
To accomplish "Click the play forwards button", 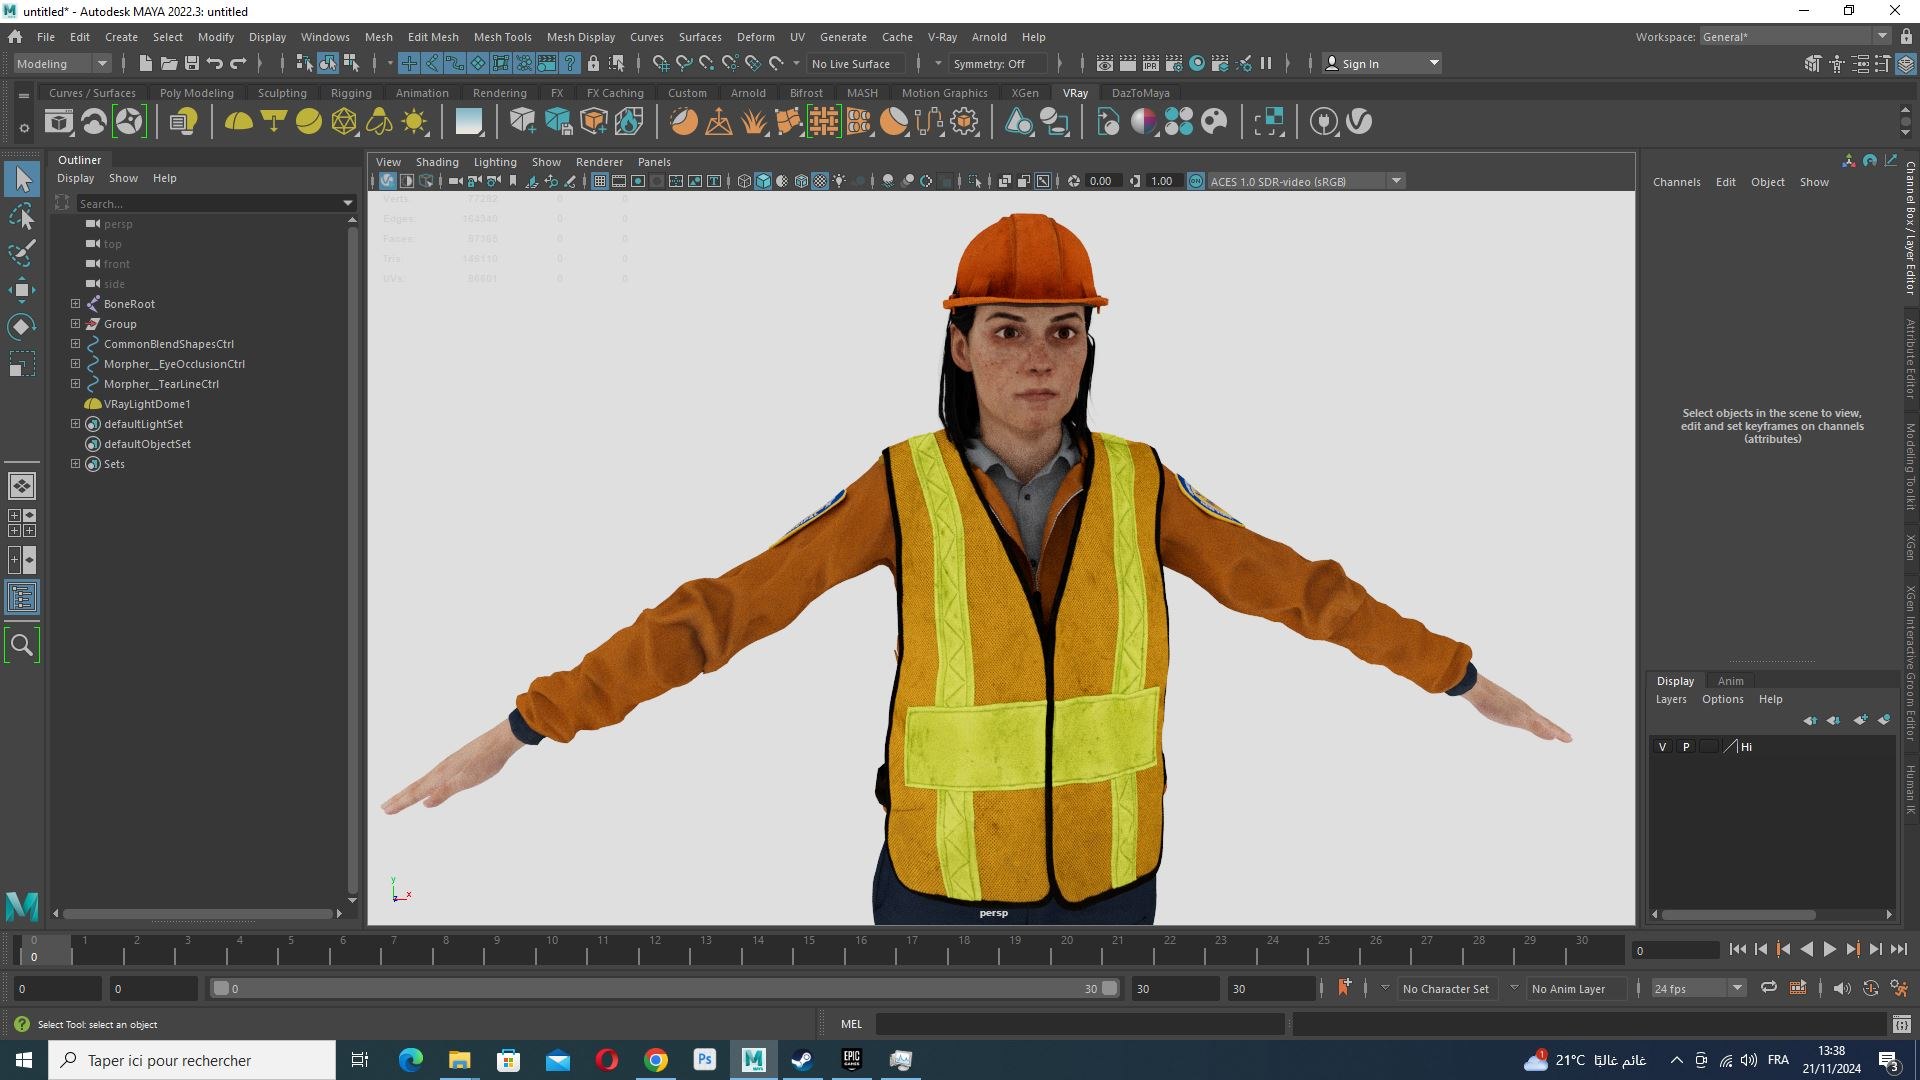I will 1829,949.
